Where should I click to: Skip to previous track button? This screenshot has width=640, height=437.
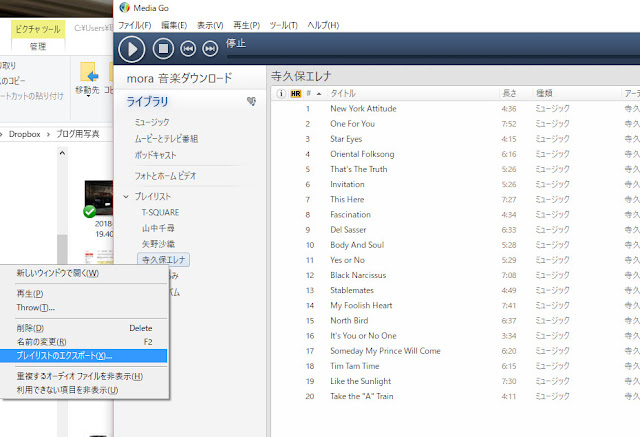click(x=188, y=49)
